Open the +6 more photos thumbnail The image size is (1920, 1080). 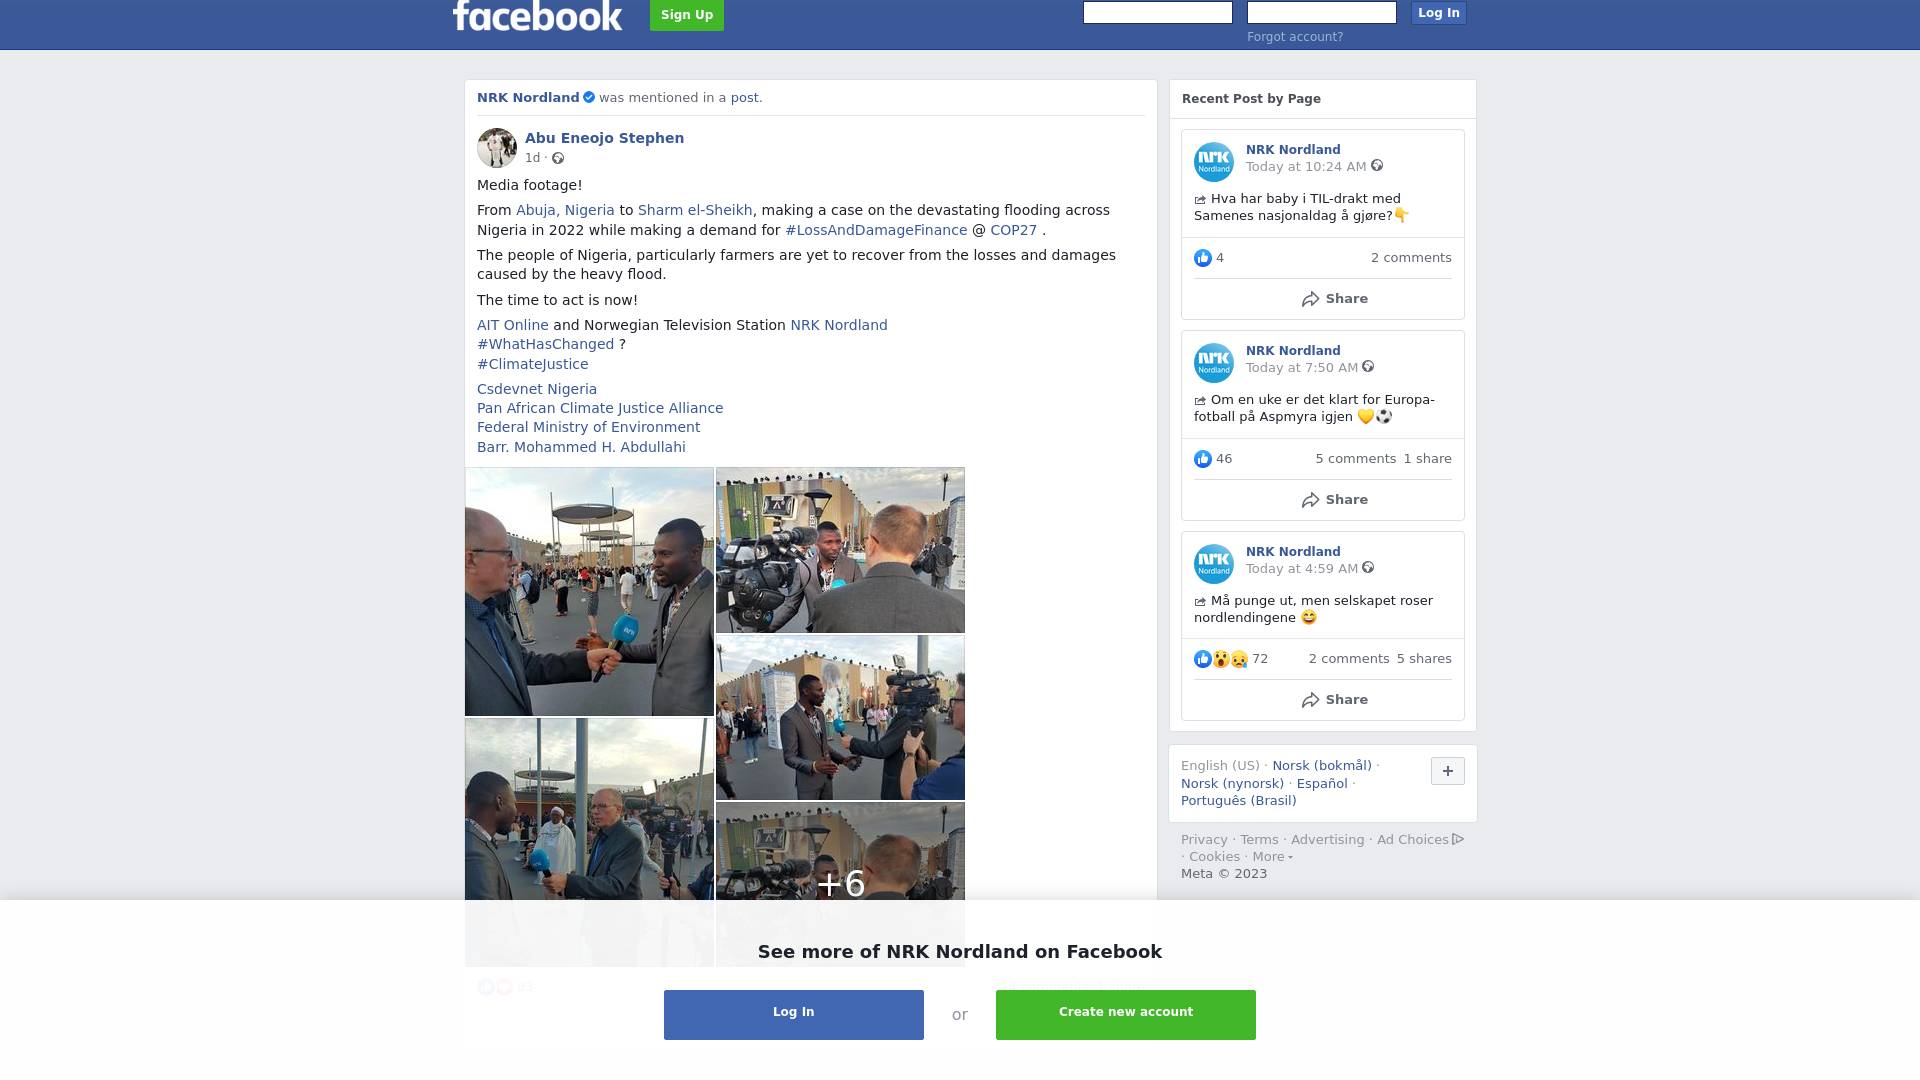[840, 884]
